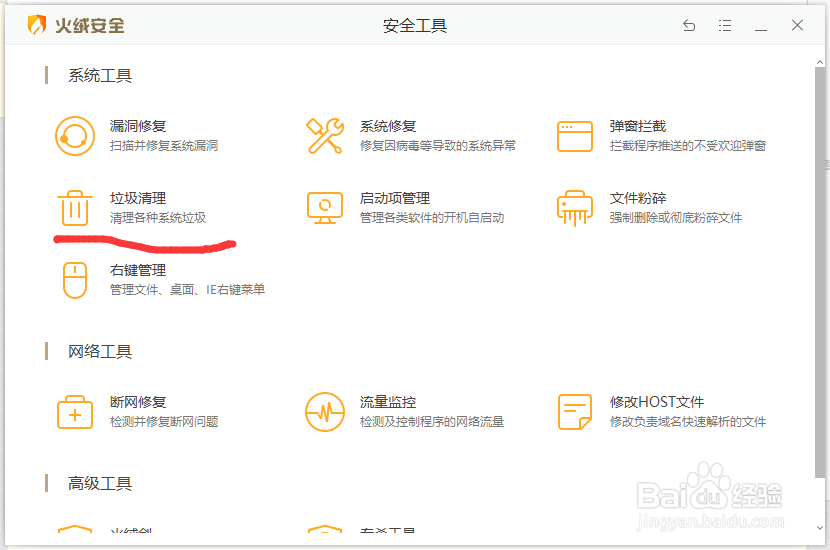Select the 修改HOST文件 title text
This screenshot has height=550, width=830.
tap(656, 402)
